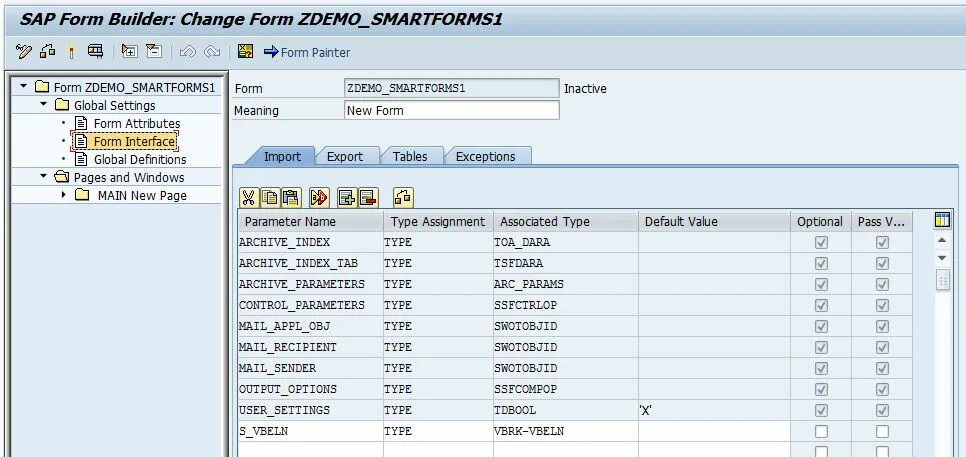Toggle Display/Change mode pencil icon
This screenshot has width=966, height=457.
[x=24, y=52]
